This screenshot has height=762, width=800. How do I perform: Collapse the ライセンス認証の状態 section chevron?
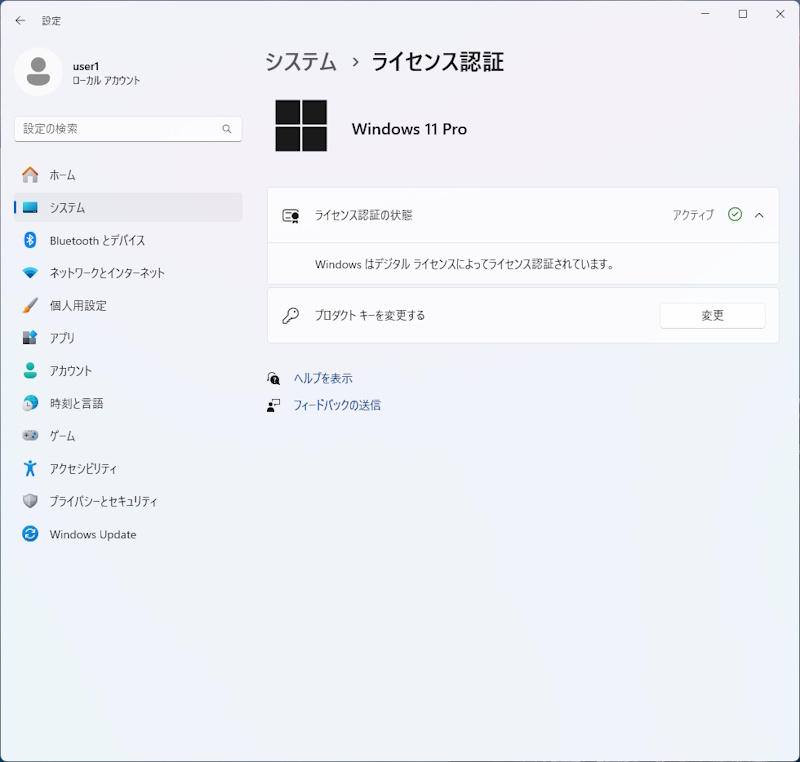click(759, 215)
